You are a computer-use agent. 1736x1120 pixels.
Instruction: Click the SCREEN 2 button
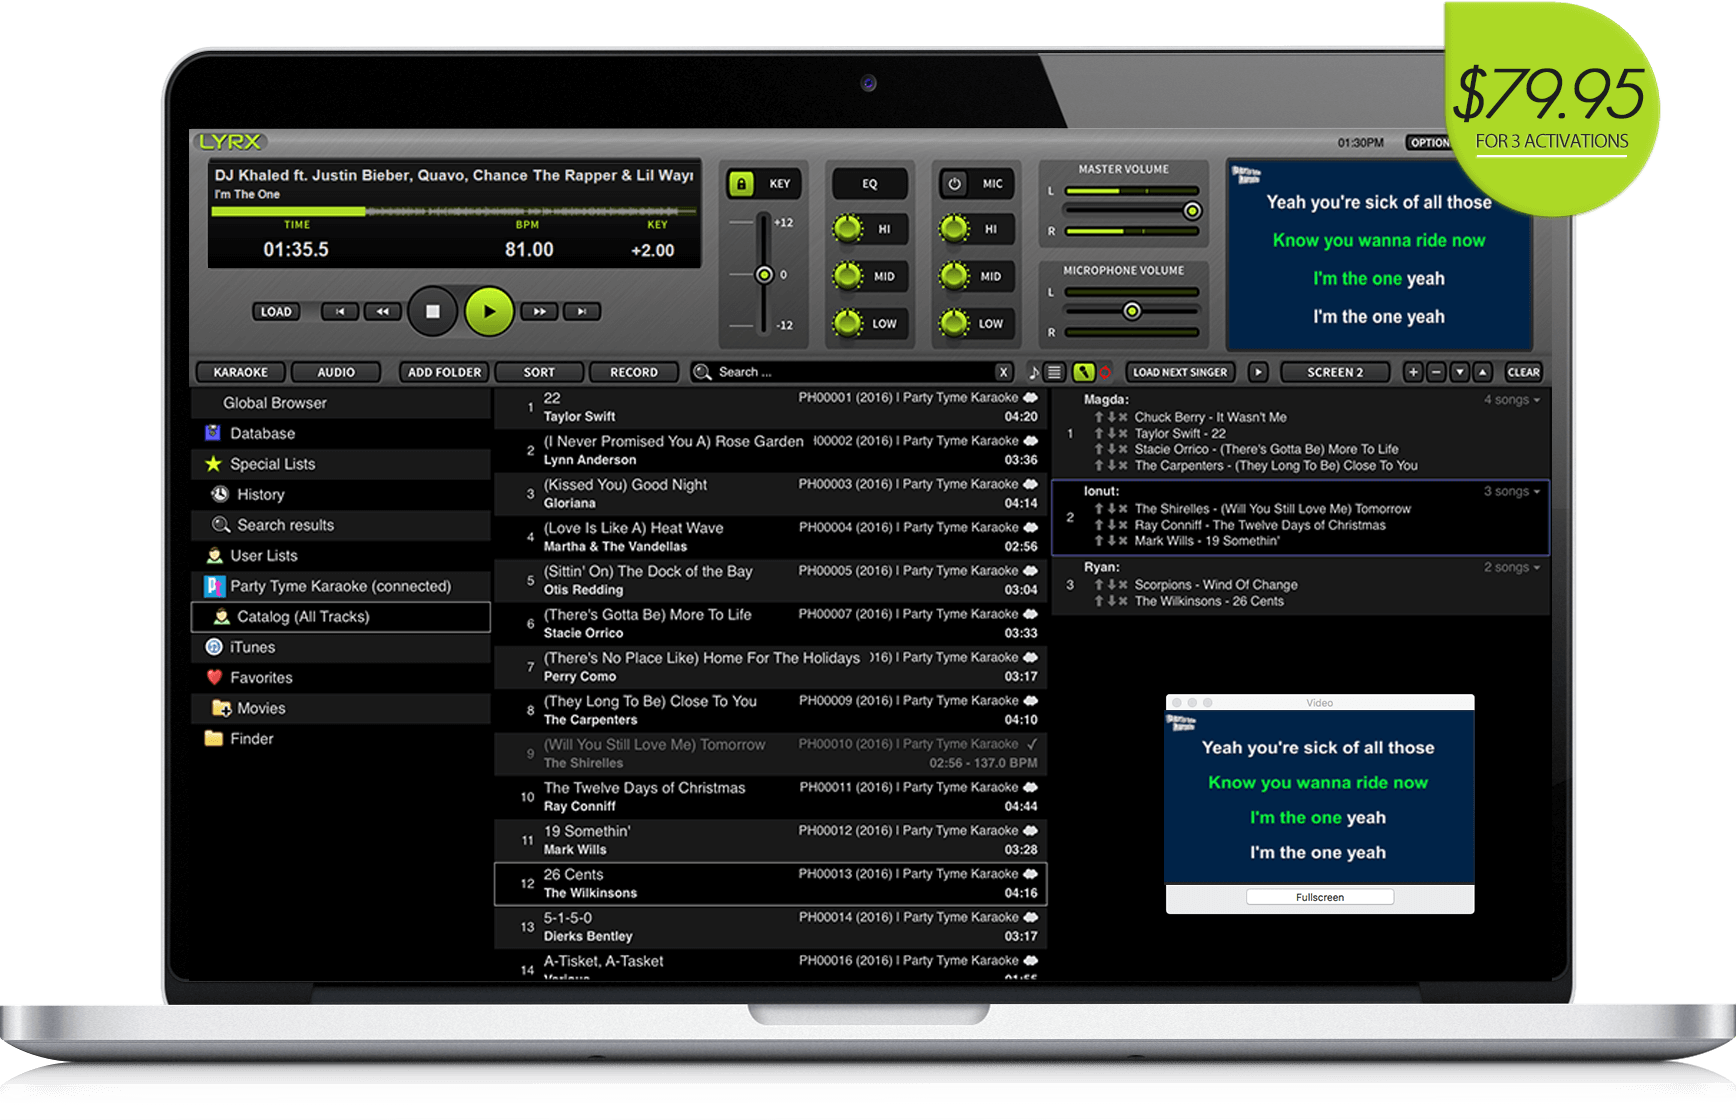tap(1335, 372)
